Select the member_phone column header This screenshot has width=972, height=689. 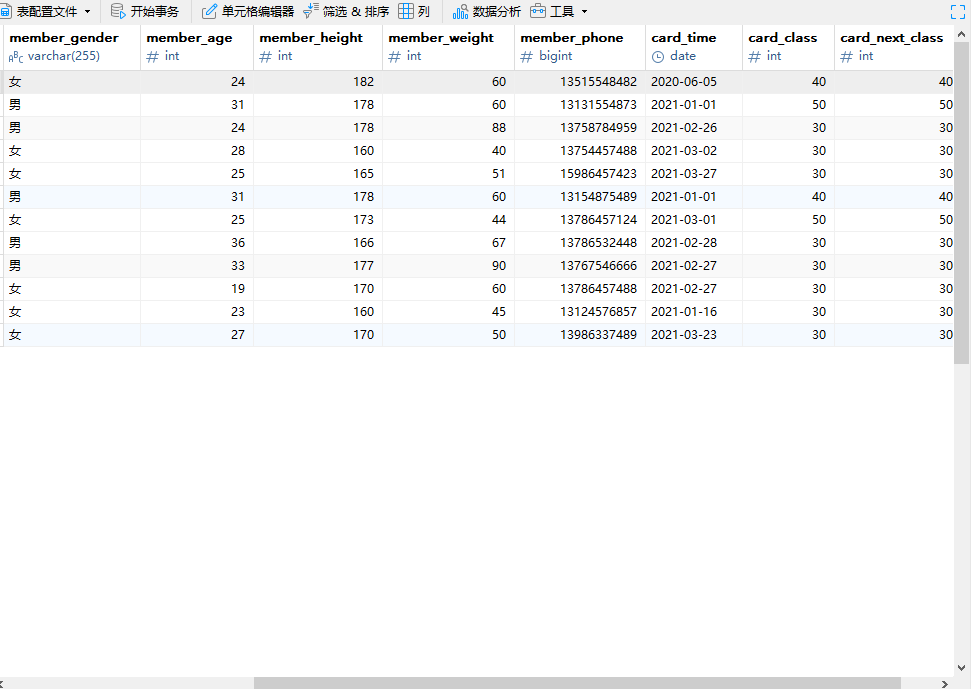(580, 47)
